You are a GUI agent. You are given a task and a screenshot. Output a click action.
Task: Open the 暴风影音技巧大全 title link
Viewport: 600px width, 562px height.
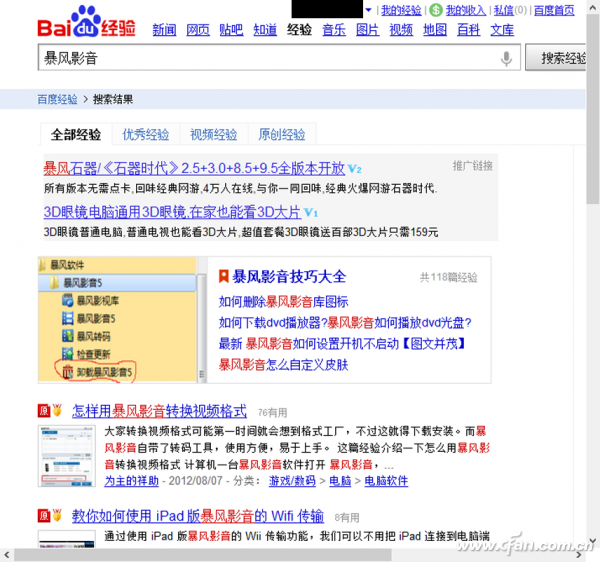tap(289, 277)
